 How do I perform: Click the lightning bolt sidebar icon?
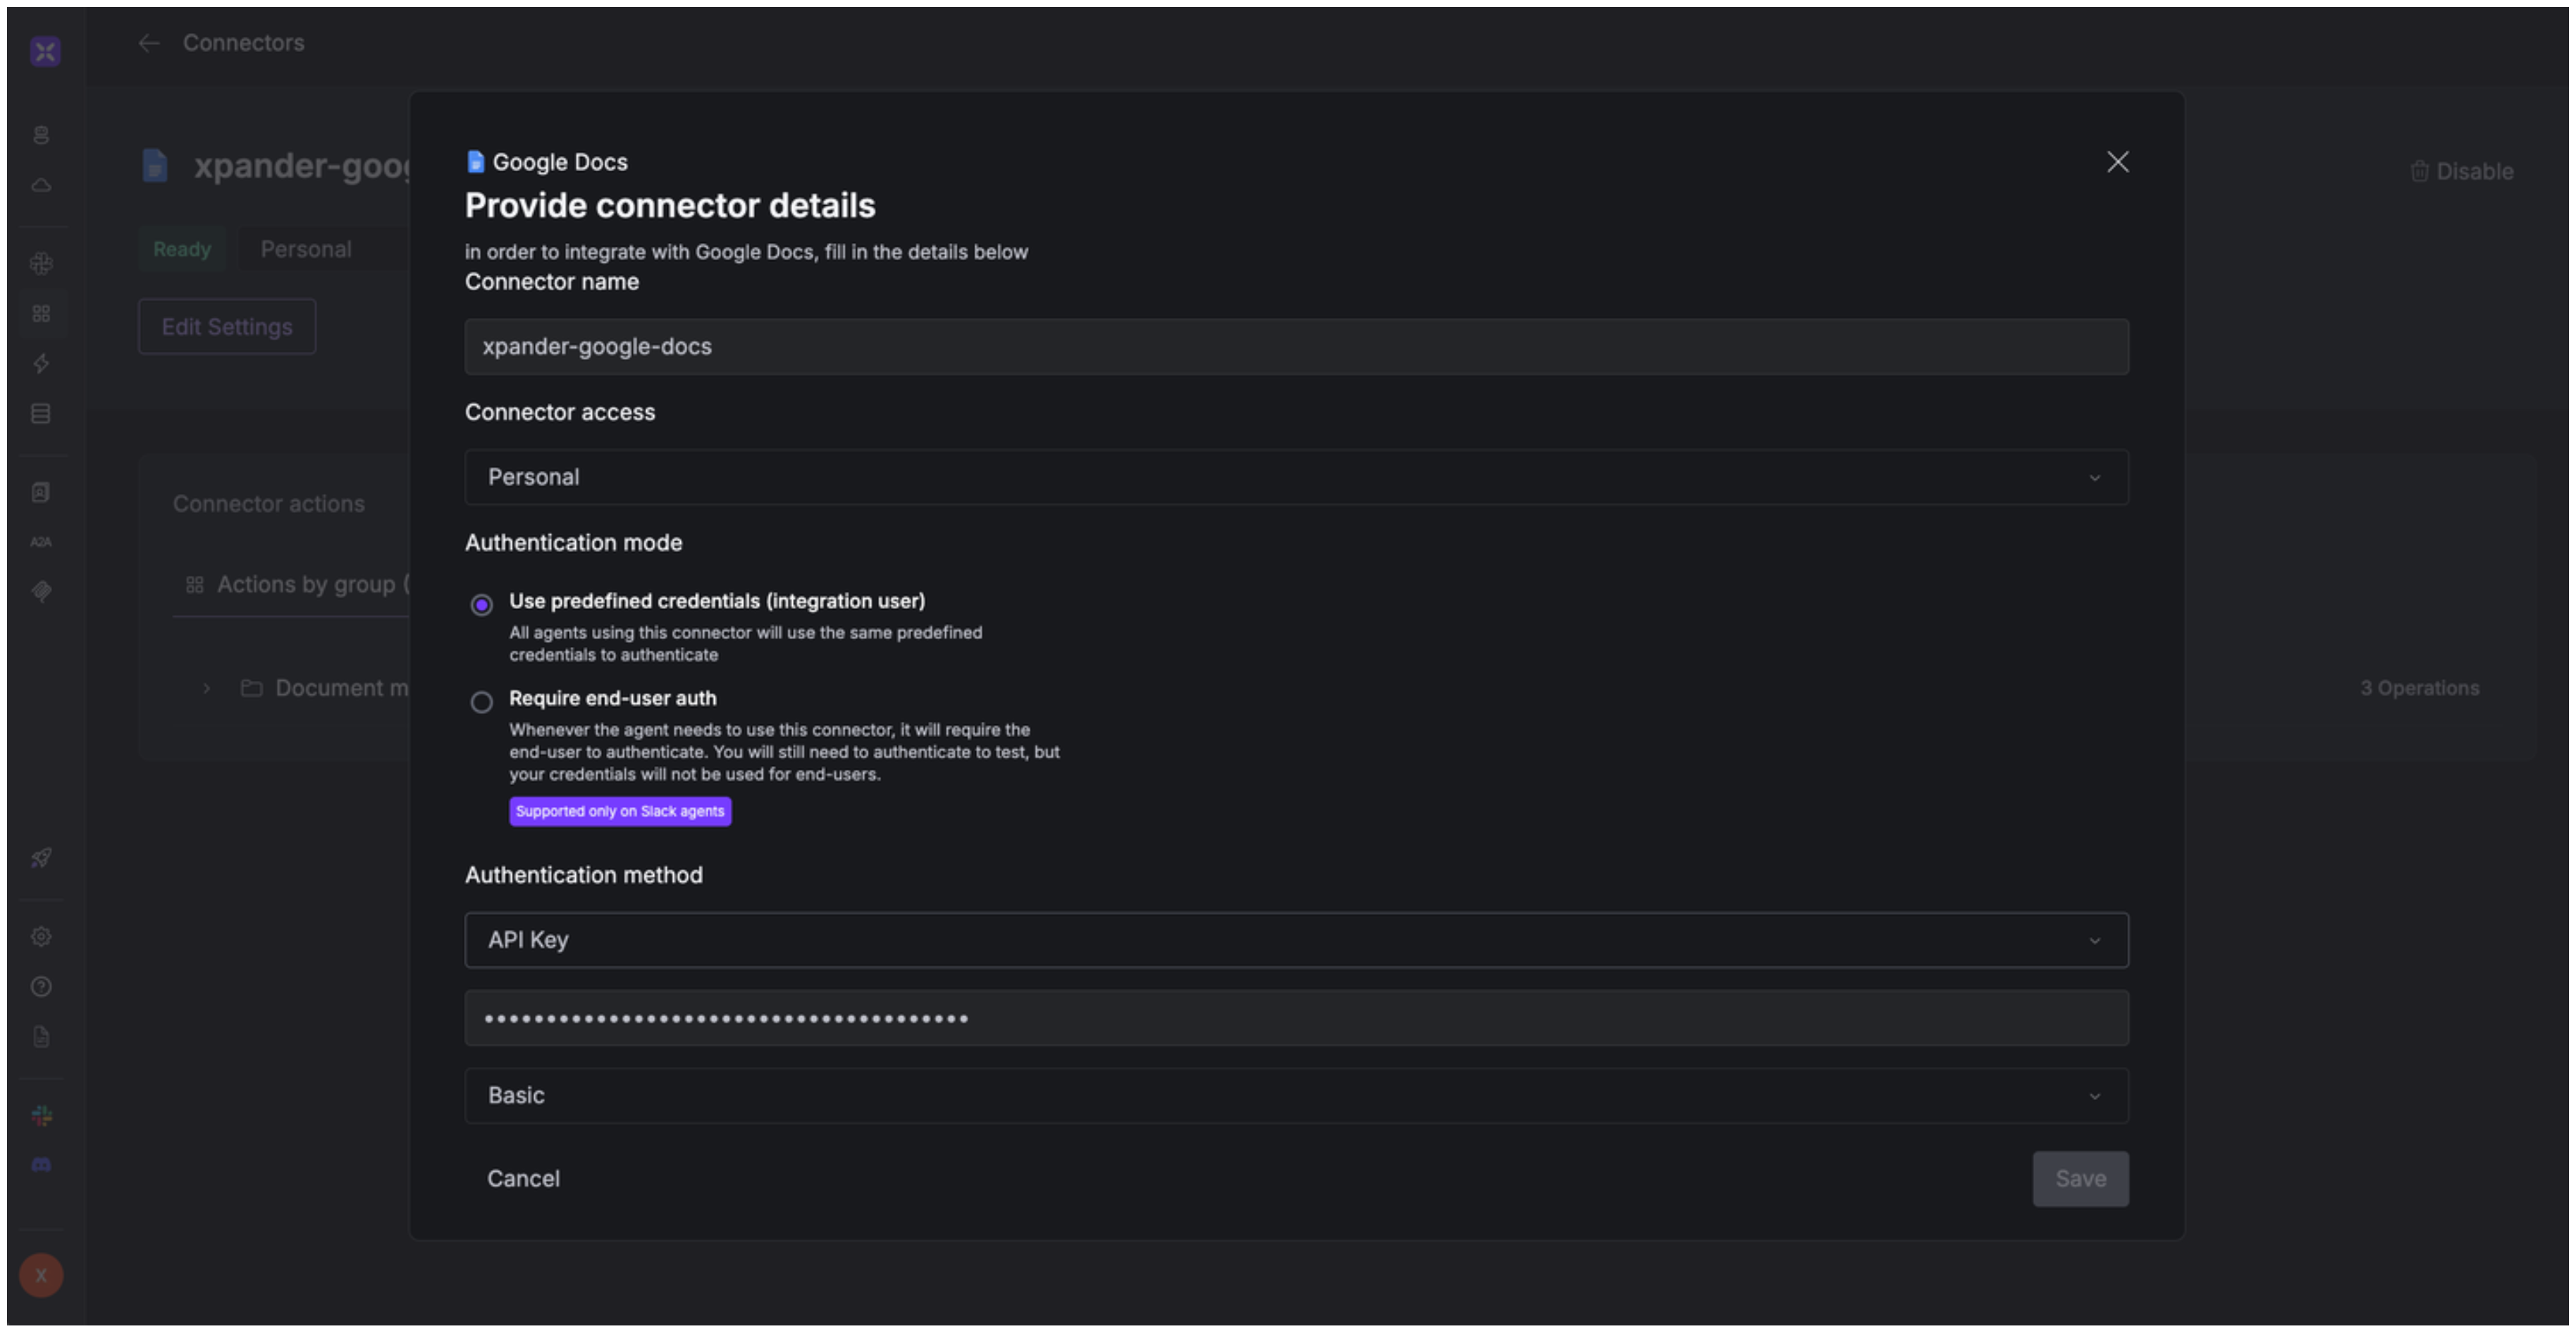point(41,364)
